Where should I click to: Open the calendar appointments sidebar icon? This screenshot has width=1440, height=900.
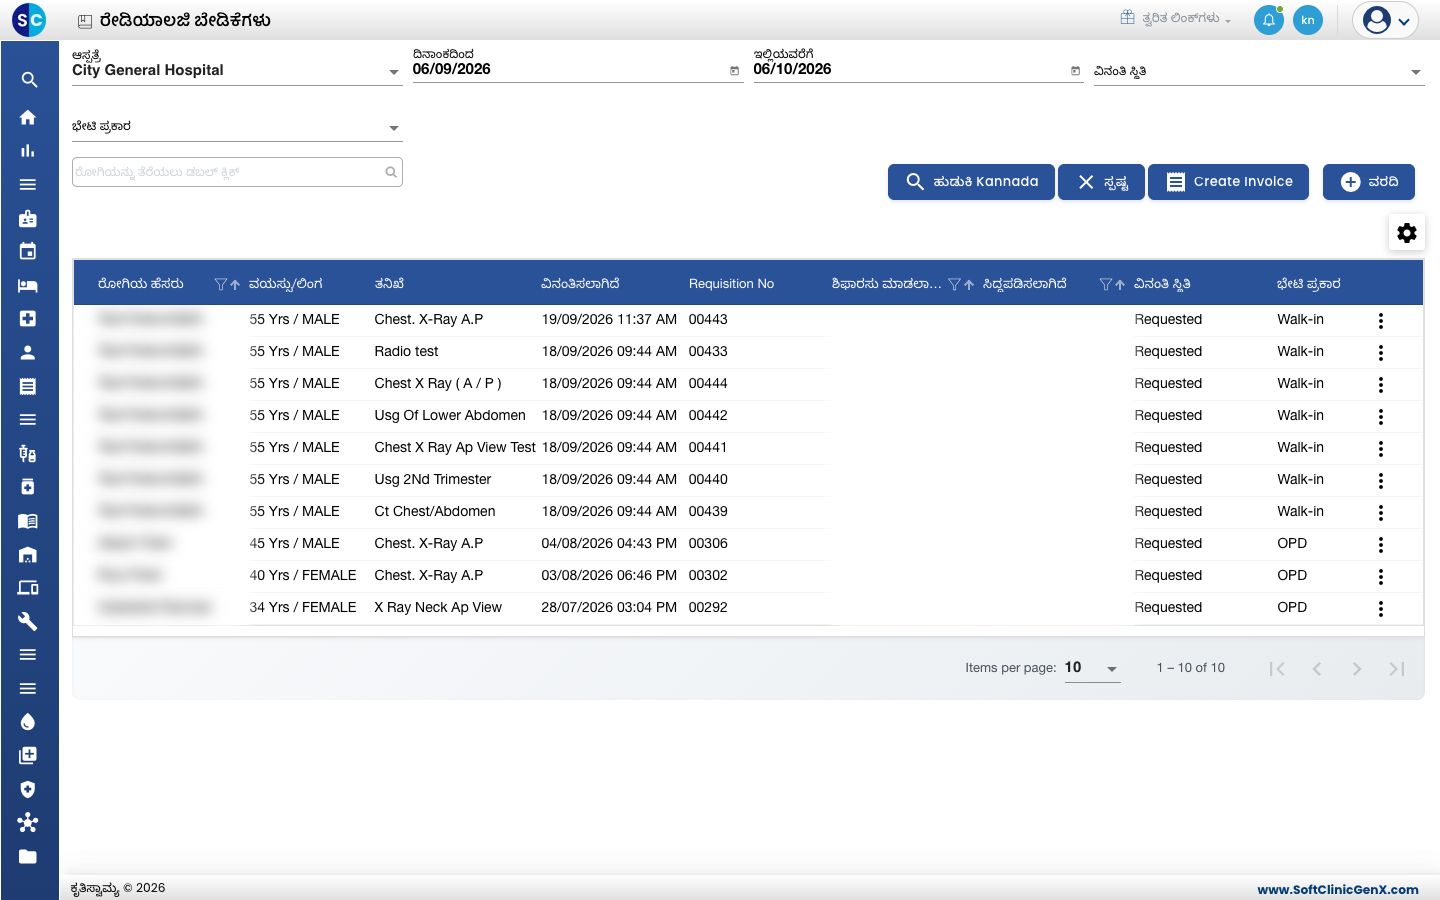click(28, 251)
